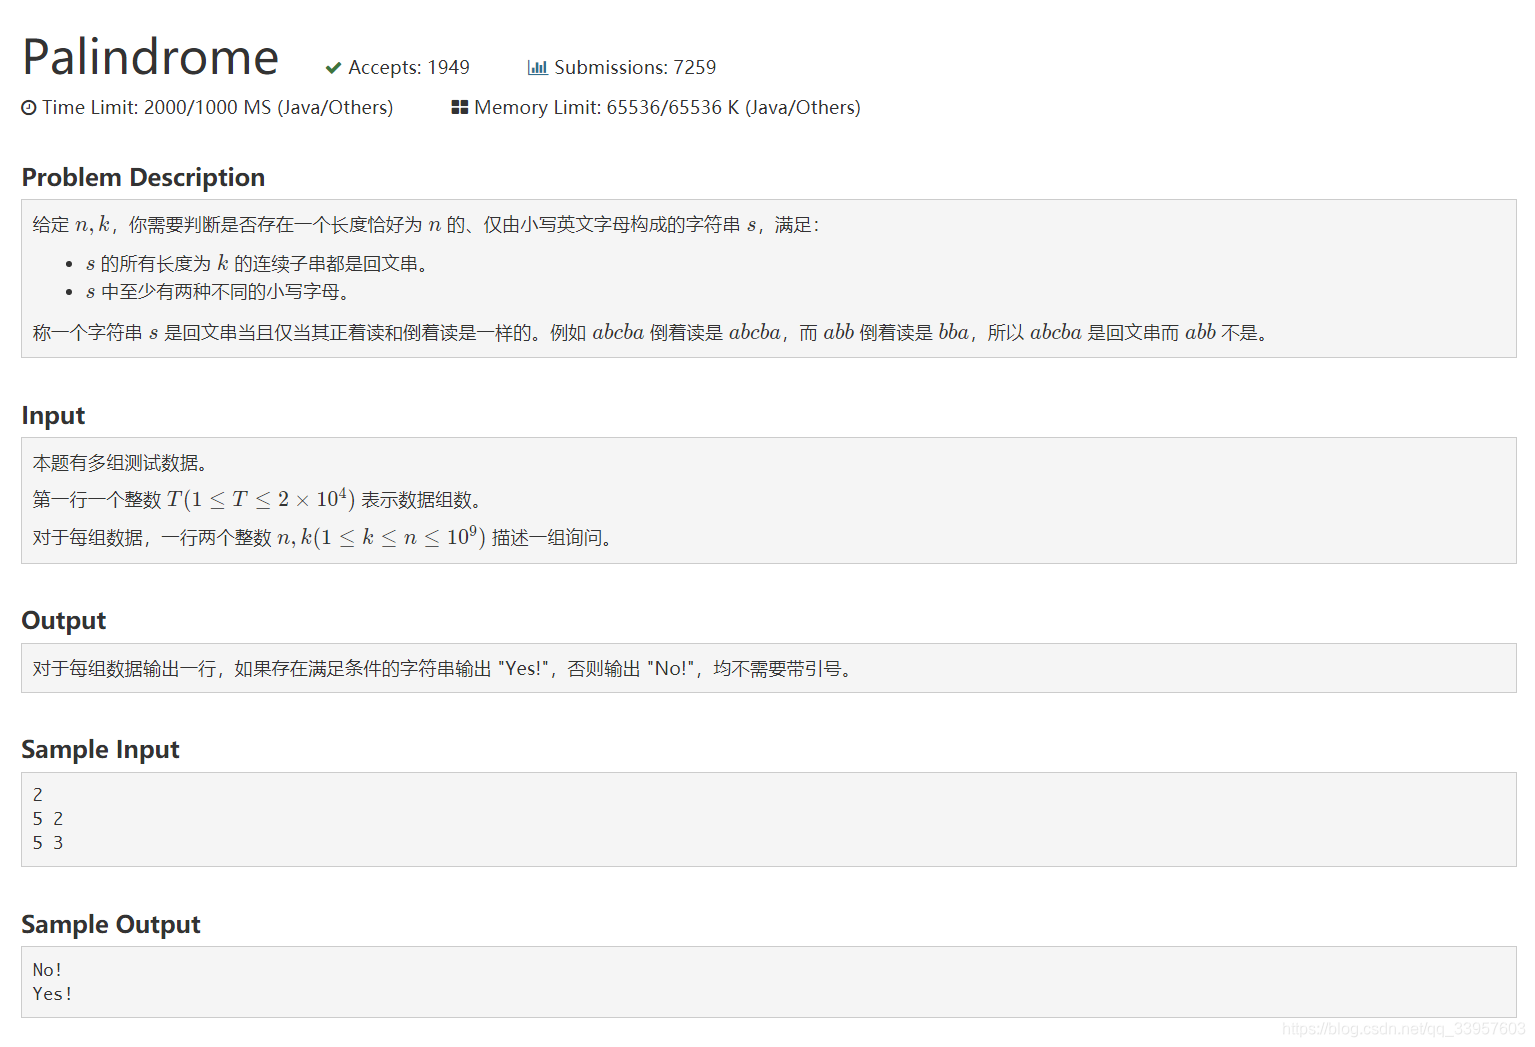
Task: Click sample input line '5 3'
Action: click(48, 843)
